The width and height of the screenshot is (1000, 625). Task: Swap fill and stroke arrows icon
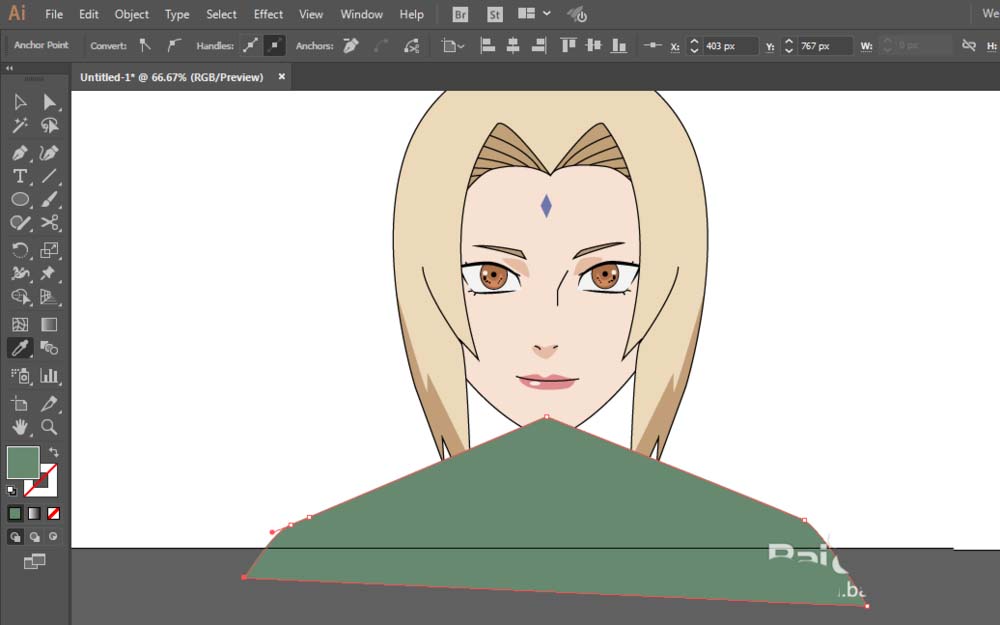pos(54,452)
